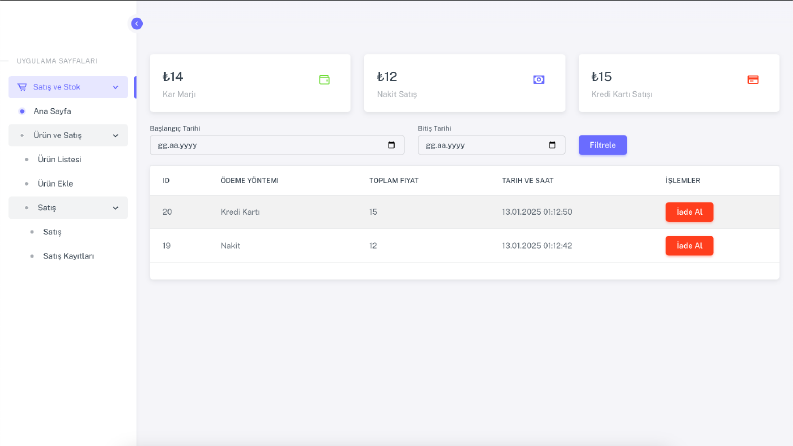The width and height of the screenshot is (793, 446).
Task: Open Ana Sayfa in sidebar
Action: pyautogui.click(x=52, y=111)
